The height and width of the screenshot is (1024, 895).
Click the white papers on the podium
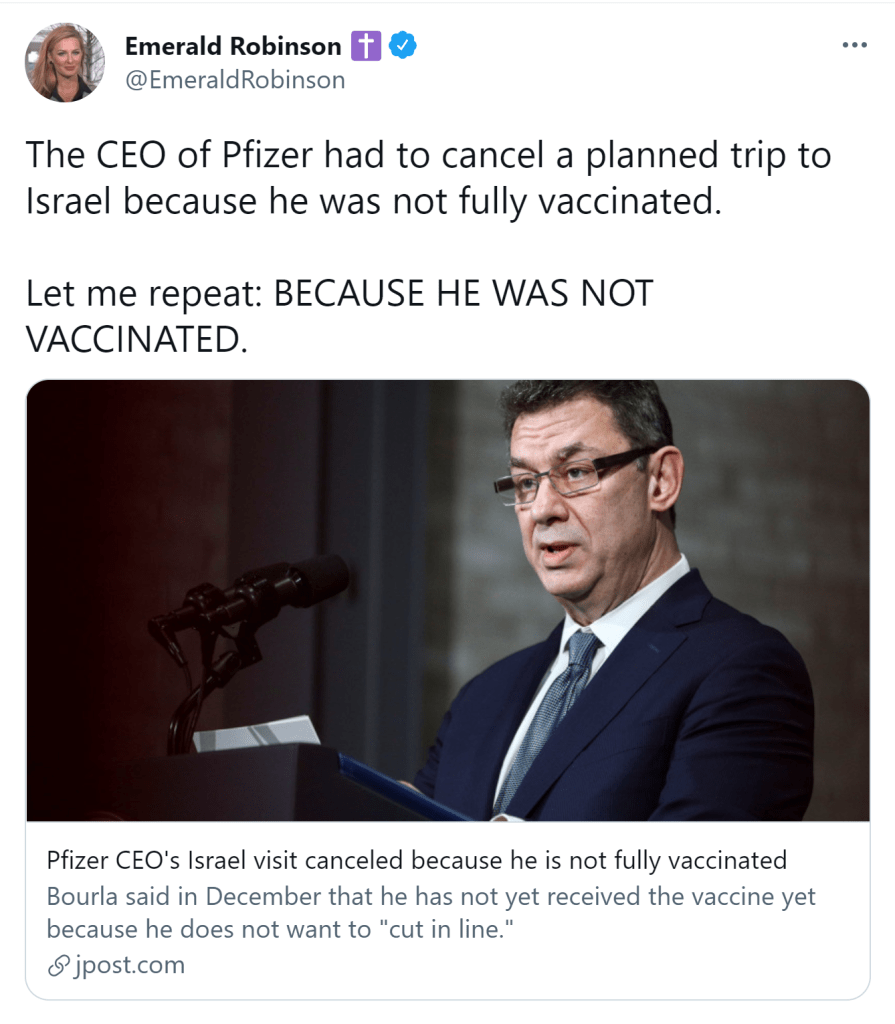(256, 735)
